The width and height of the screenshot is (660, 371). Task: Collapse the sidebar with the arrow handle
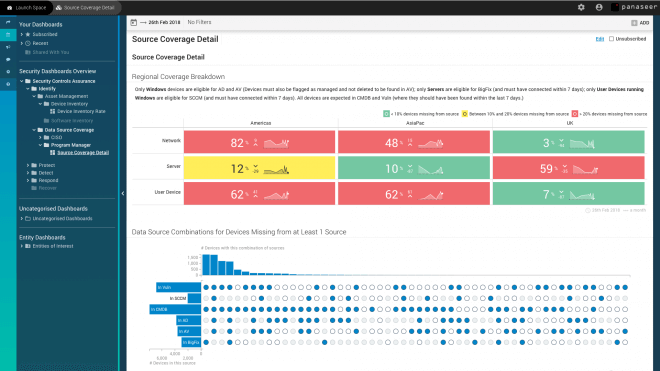pos(122,193)
